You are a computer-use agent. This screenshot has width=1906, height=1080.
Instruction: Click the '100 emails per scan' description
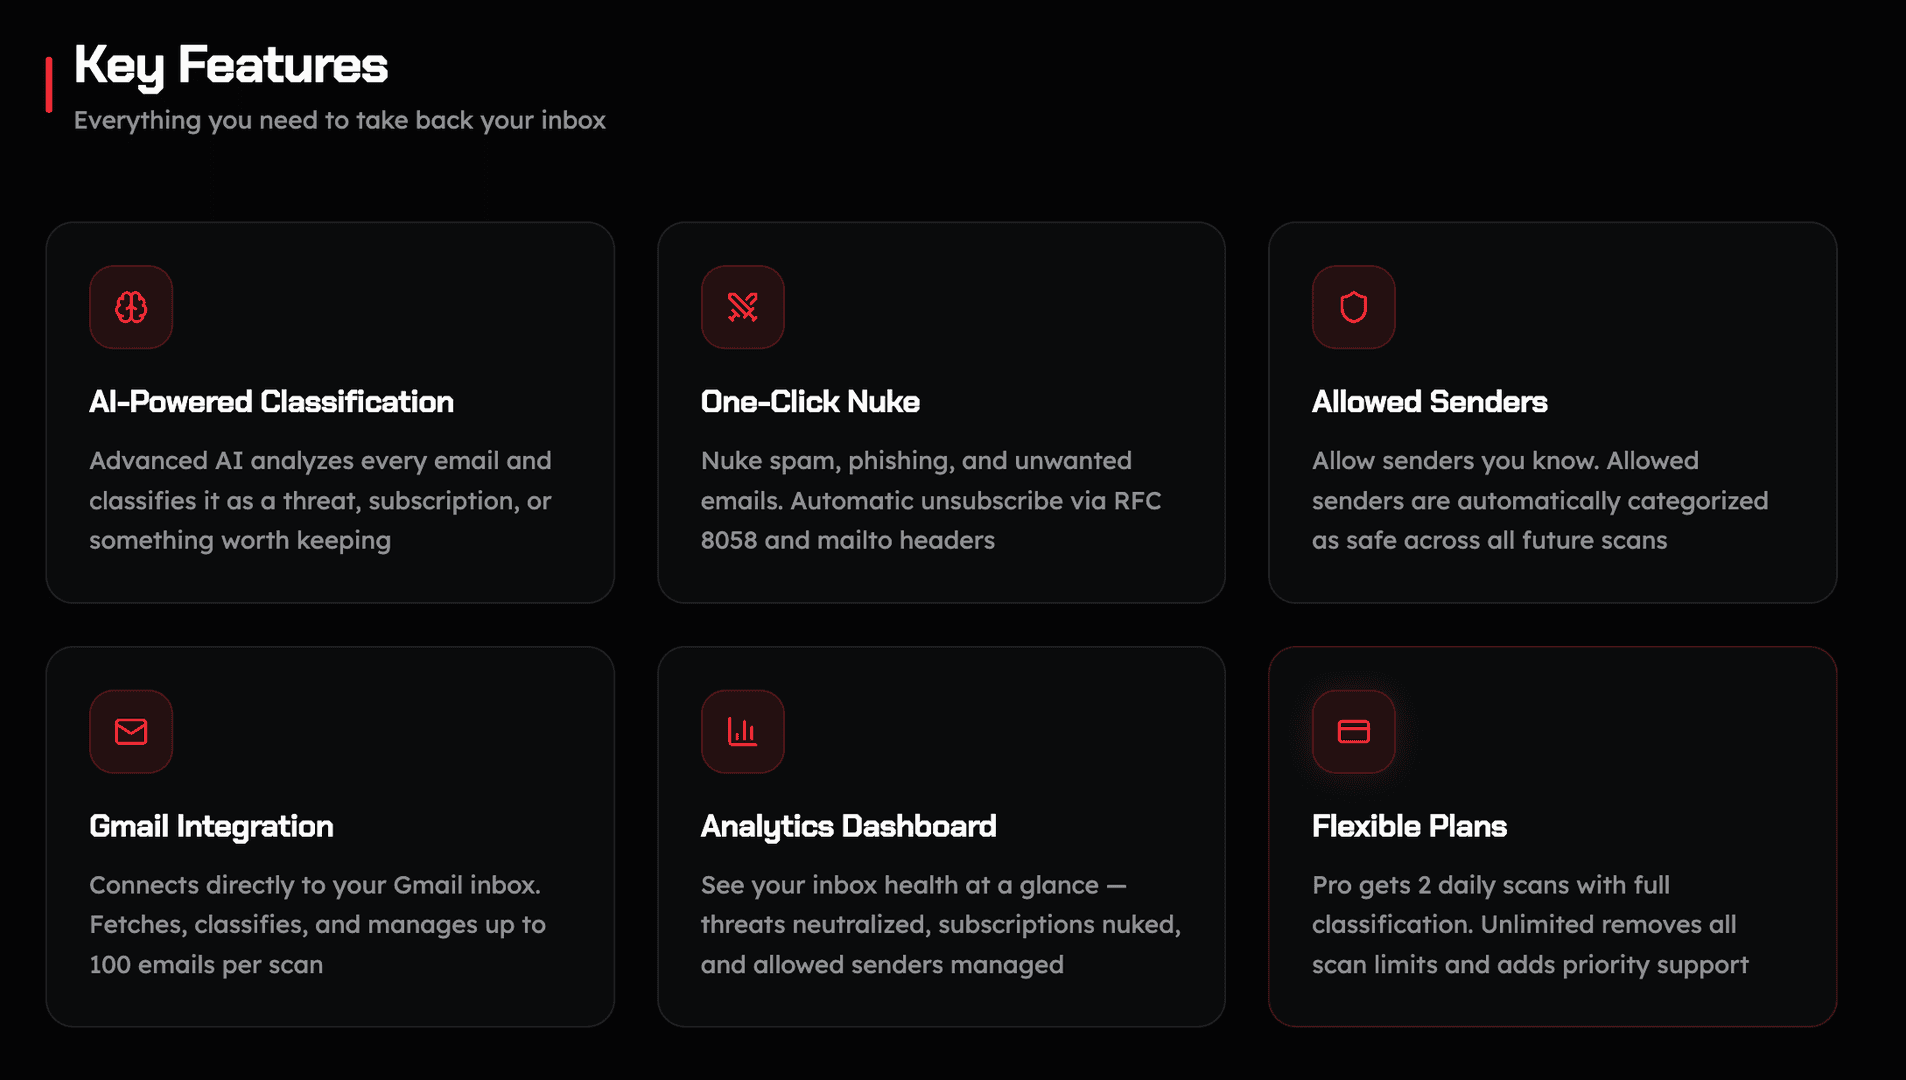[x=317, y=925]
